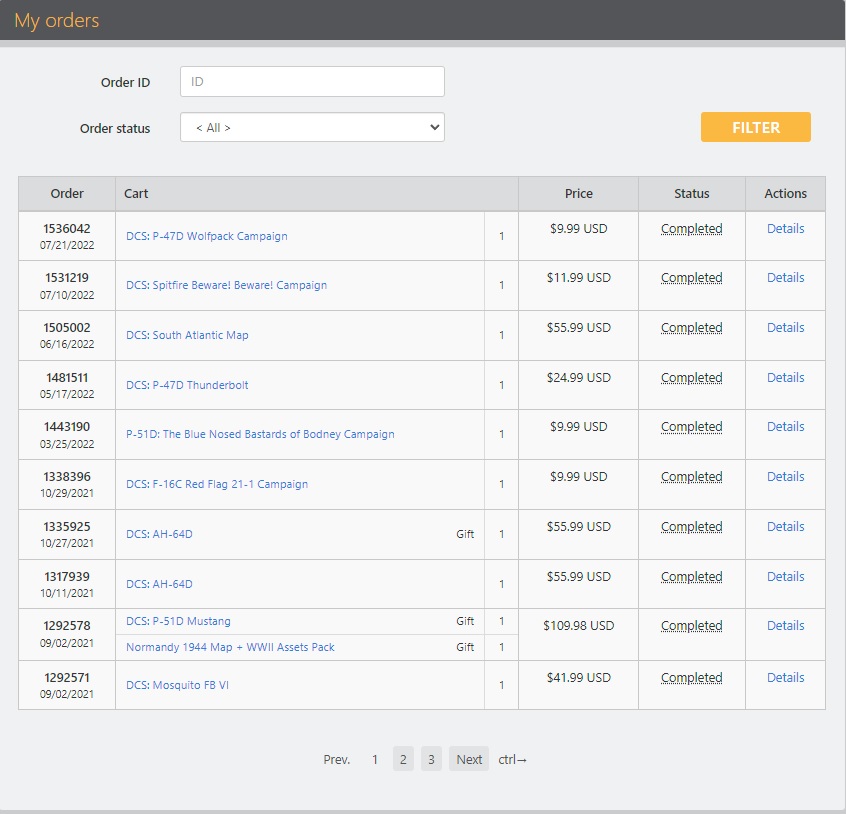Open DCS: P-51D Mustang link
Image resolution: width=846 pixels, height=814 pixels.
[178, 621]
